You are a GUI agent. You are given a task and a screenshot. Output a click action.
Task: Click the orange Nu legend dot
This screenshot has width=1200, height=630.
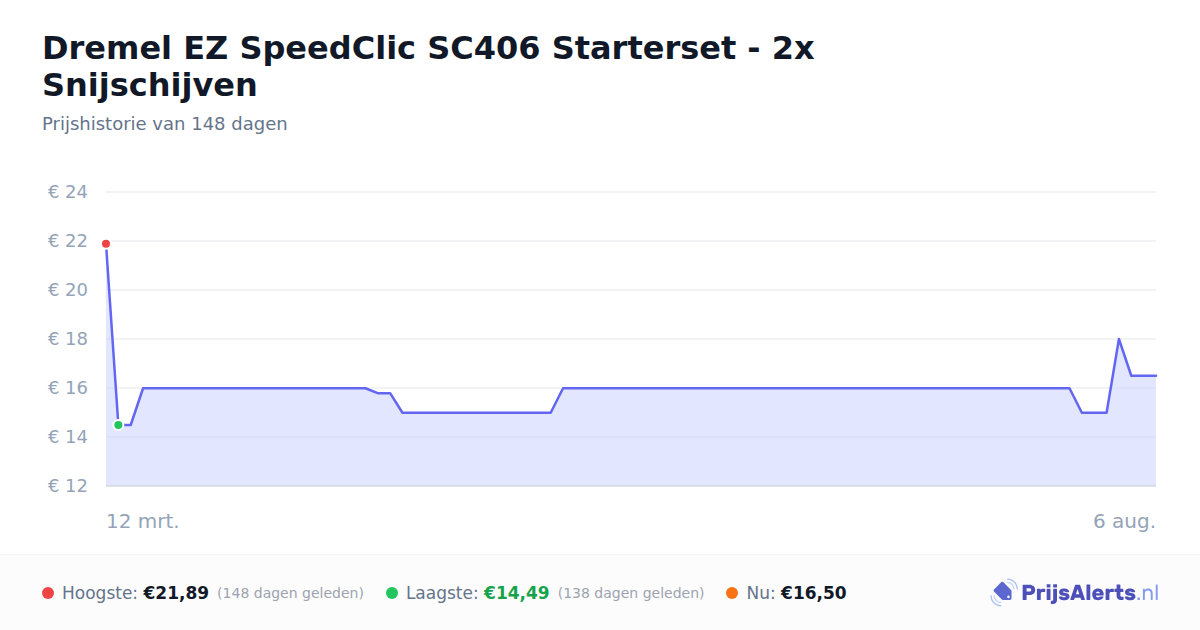732,593
